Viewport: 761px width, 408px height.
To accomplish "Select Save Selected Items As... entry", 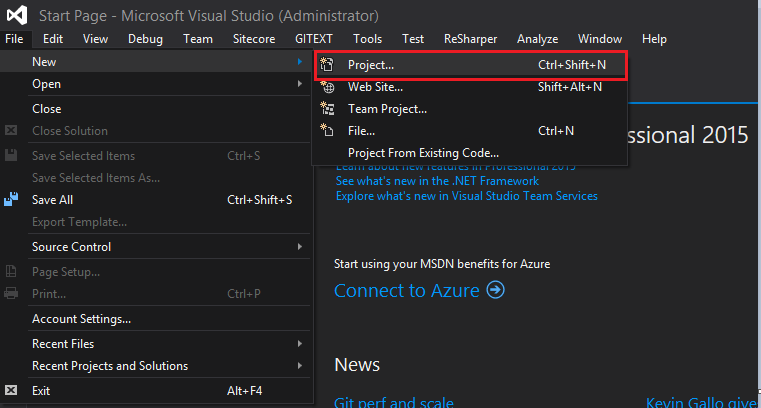I will click(155, 178).
